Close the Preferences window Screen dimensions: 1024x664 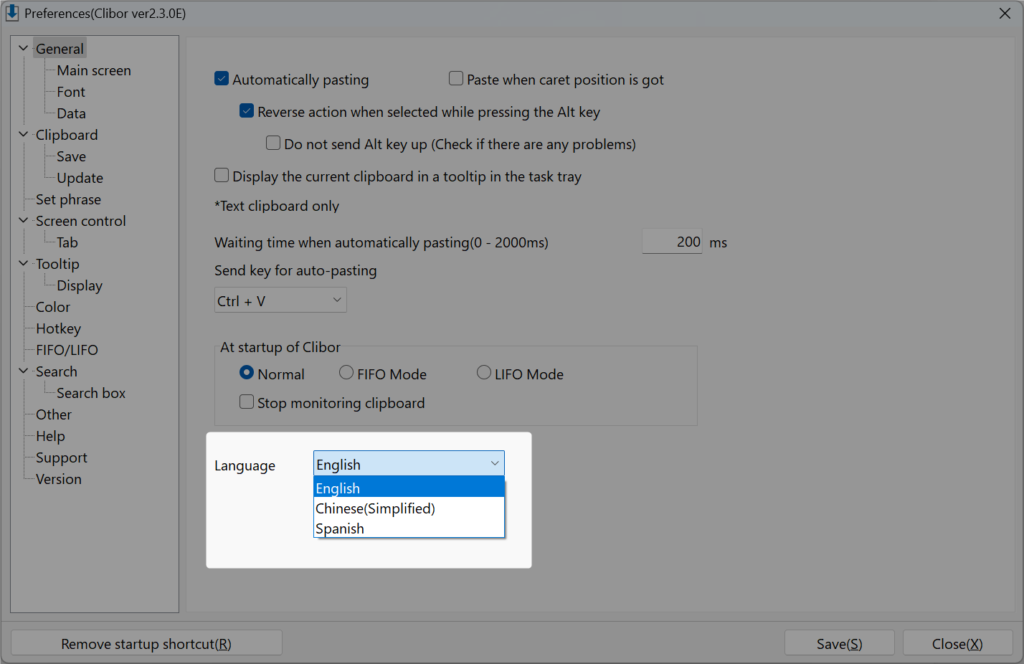pyautogui.click(x=1004, y=13)
